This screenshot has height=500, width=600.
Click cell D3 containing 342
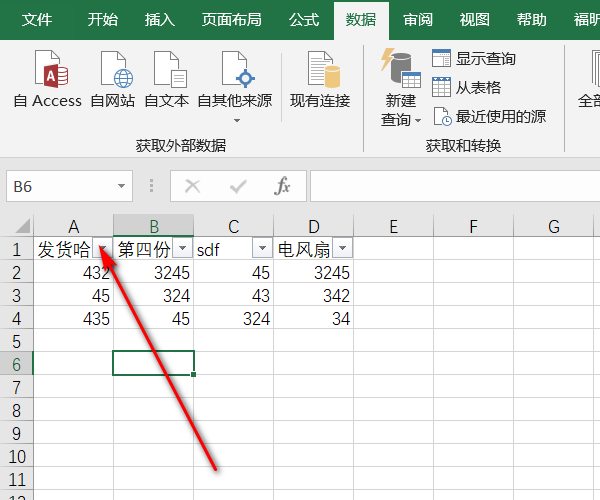314,295
